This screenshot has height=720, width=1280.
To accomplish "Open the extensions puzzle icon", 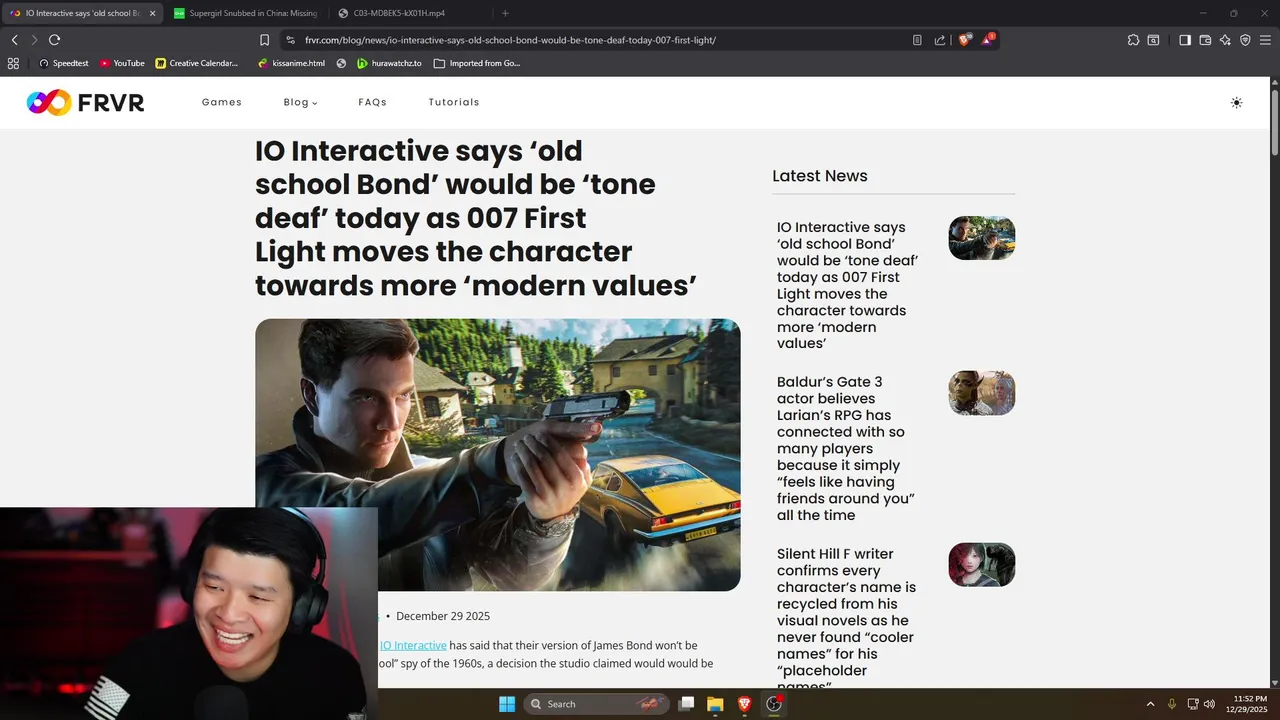I will click(1133, 40).
